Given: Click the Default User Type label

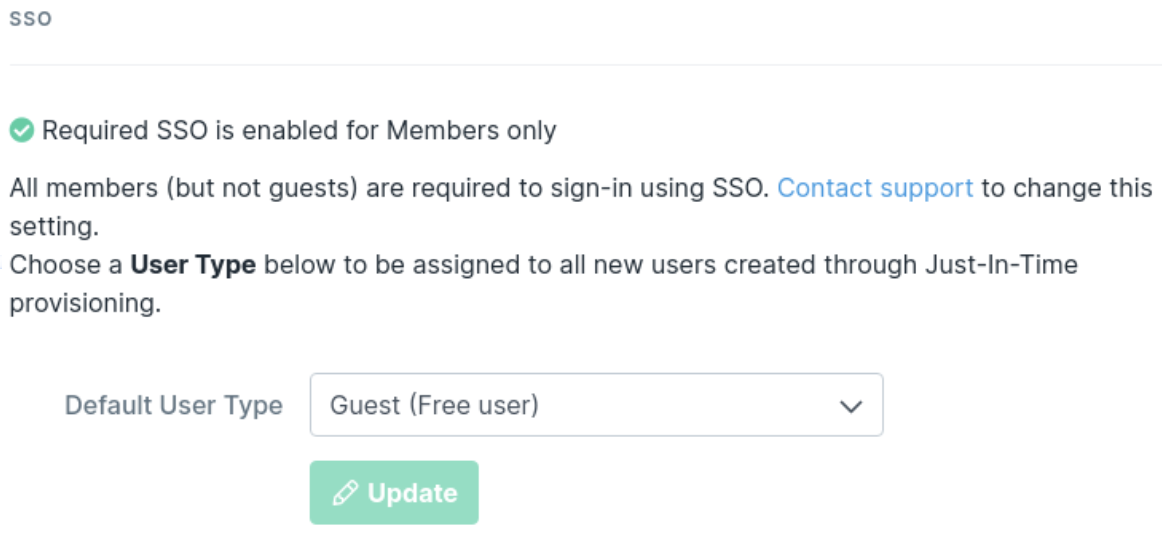Looking at the screenshot, I should [x=174, y=405].
